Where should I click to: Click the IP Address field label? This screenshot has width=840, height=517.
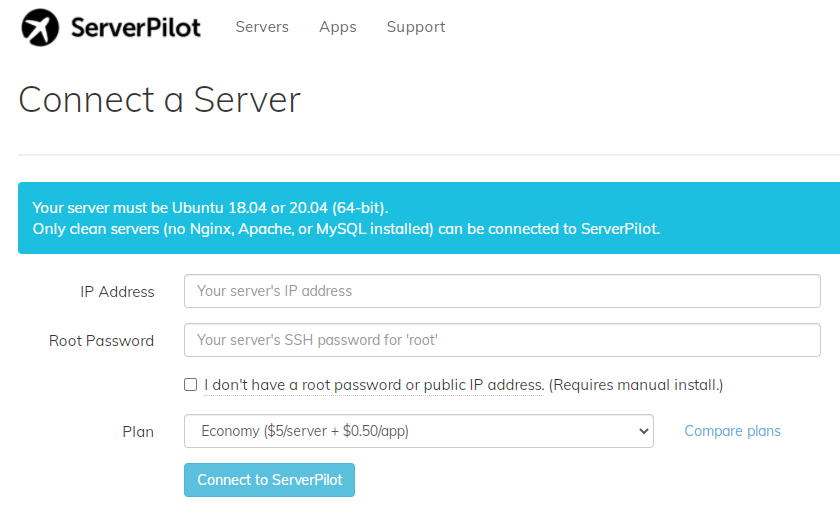tap(117, 292)
